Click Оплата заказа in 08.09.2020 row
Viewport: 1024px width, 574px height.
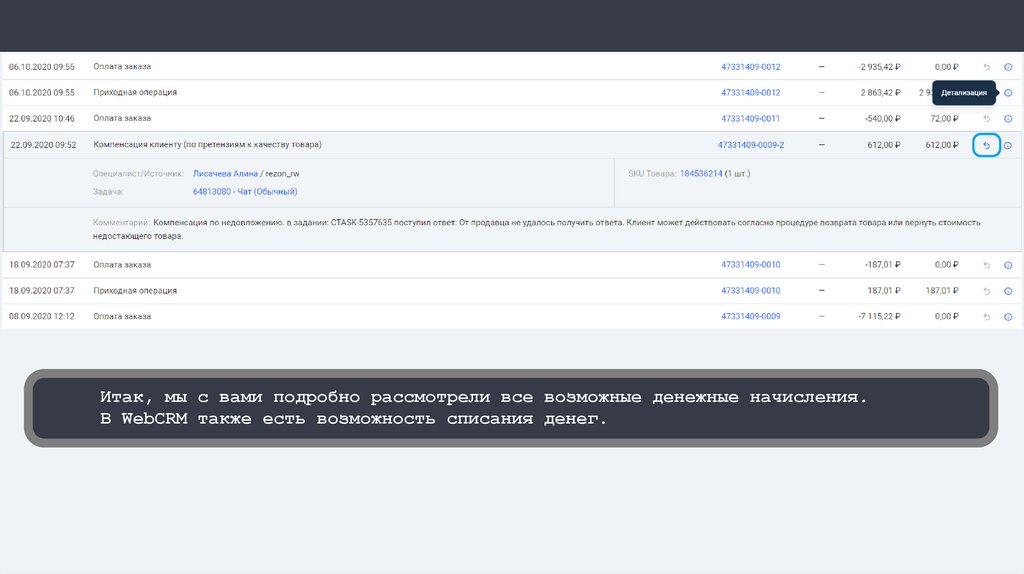(x=122, y=316)
